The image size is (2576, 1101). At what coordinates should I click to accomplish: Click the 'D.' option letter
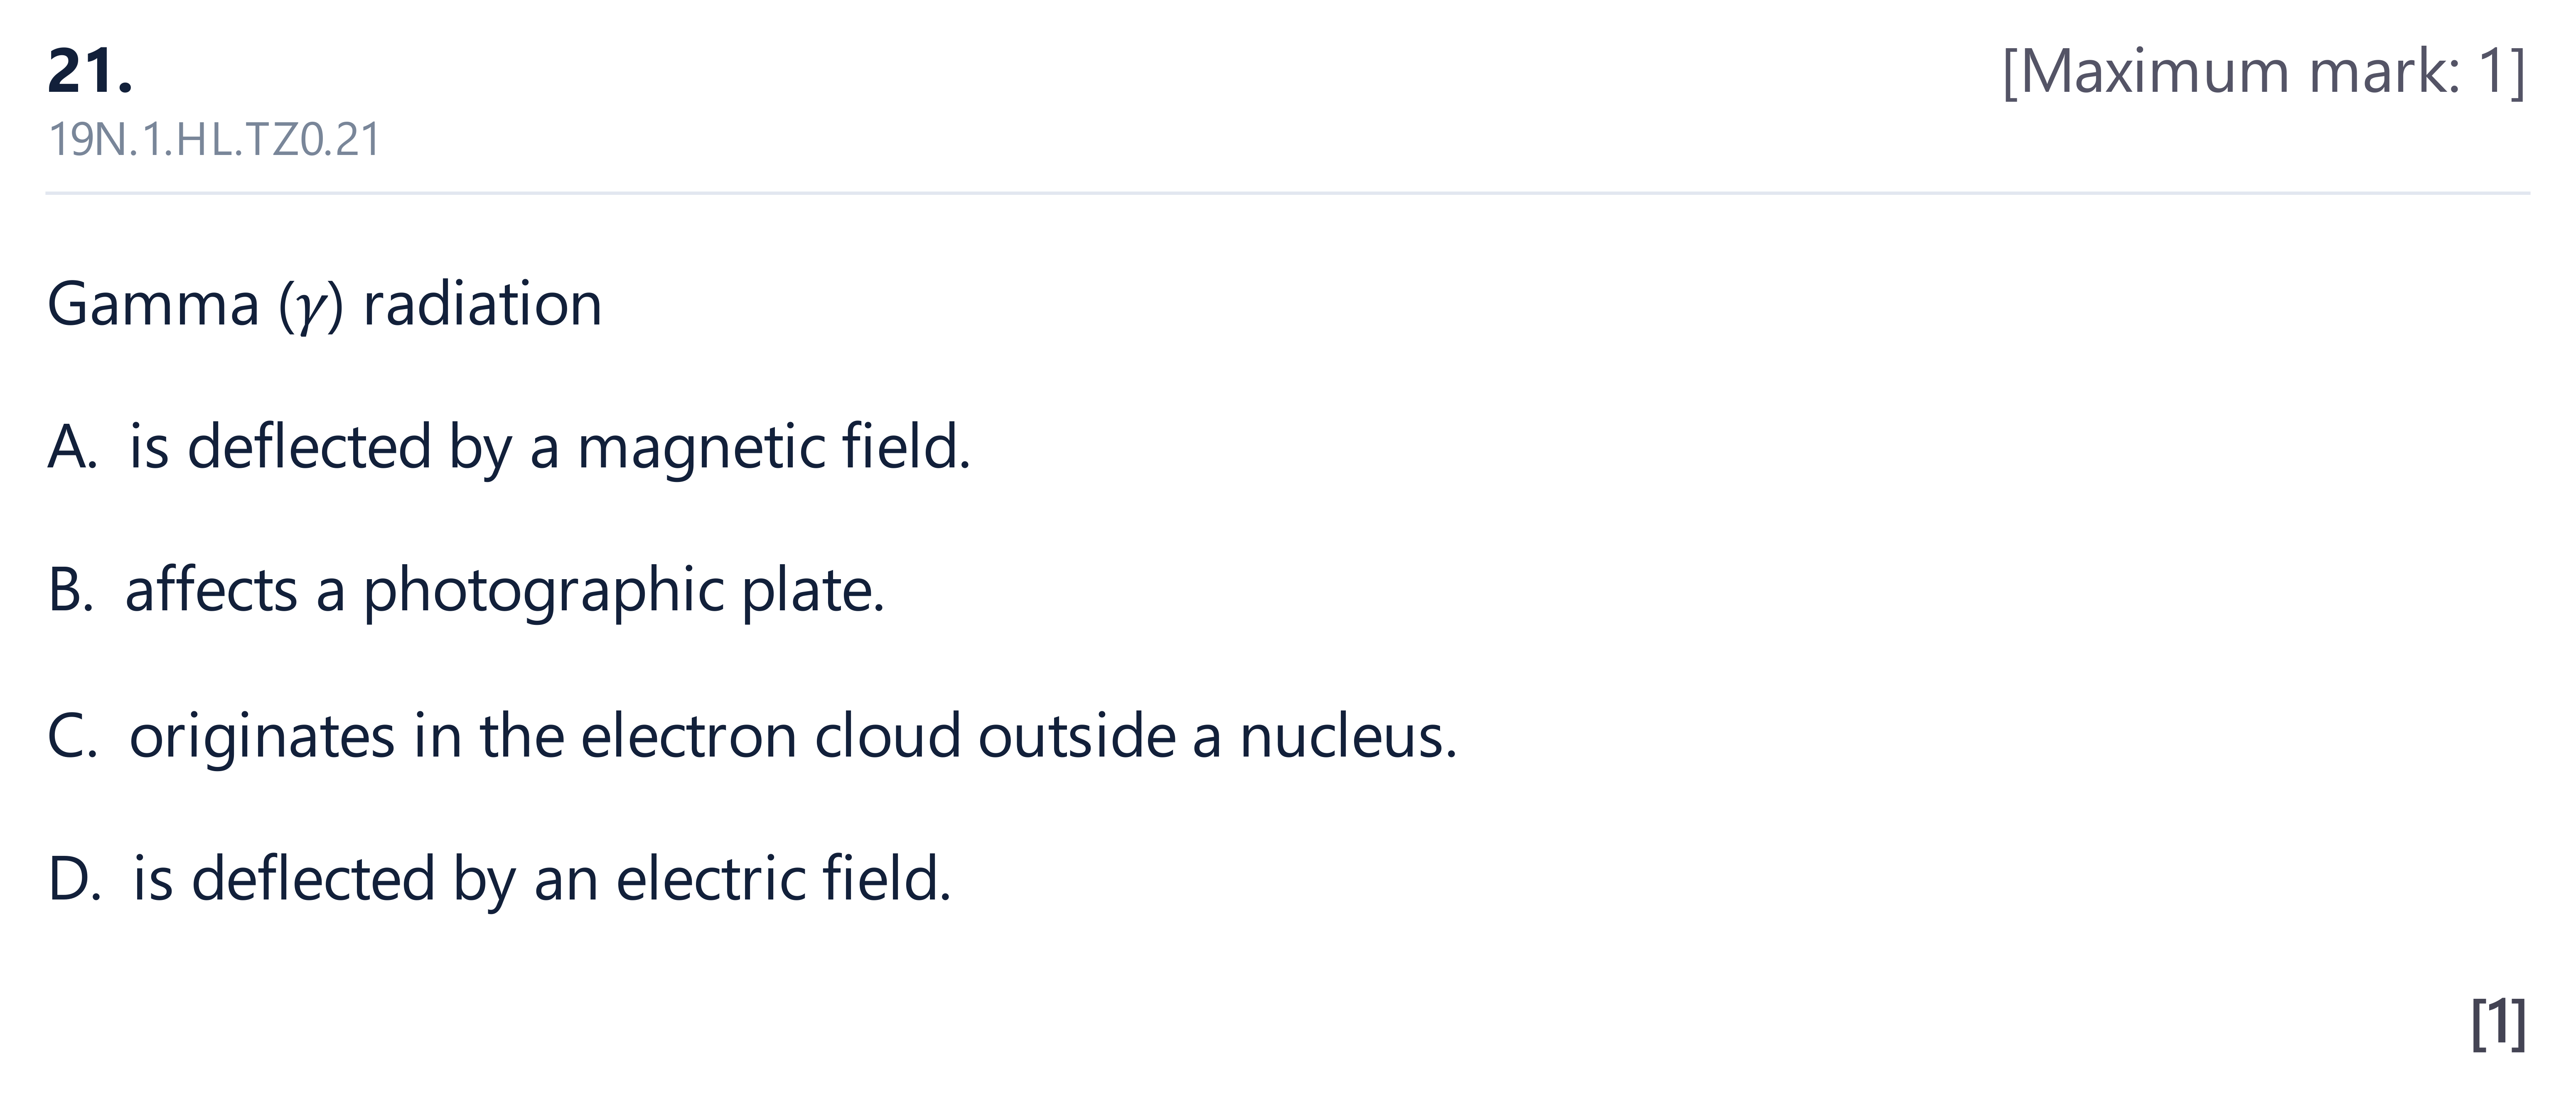point(74,880)
